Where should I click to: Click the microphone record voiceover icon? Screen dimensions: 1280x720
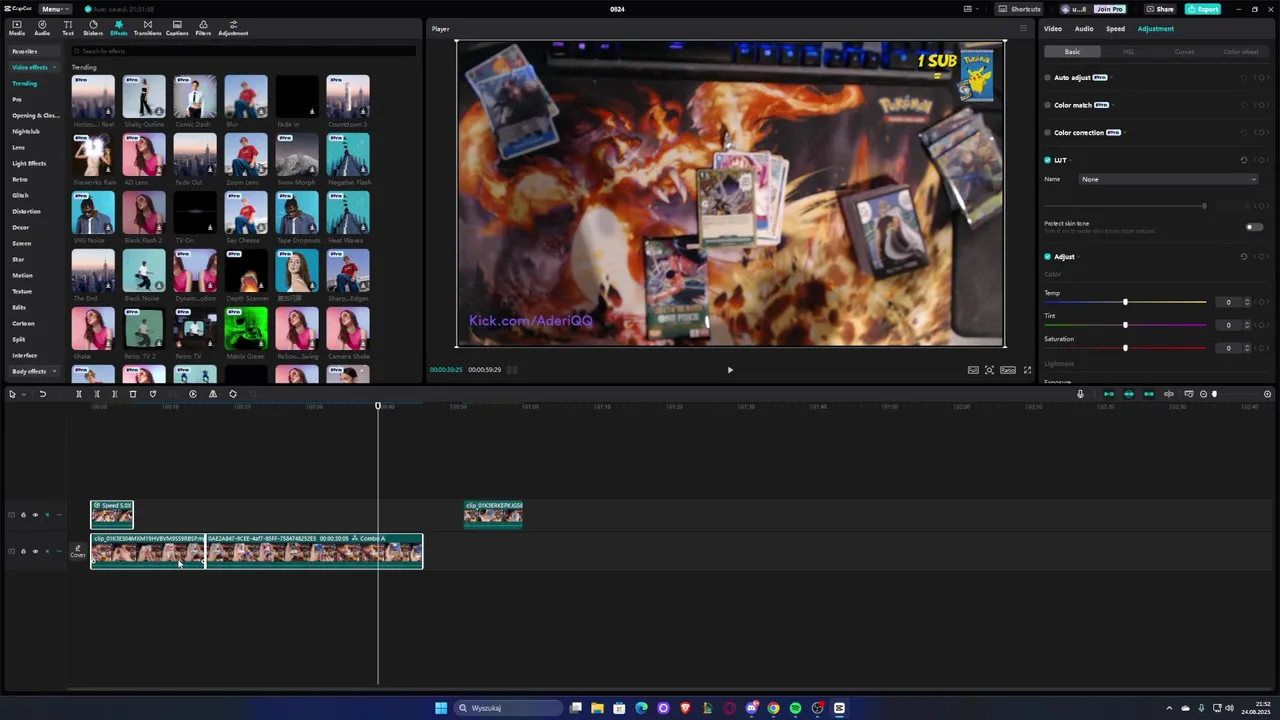pyautogui.click(x=1080, y=394)
